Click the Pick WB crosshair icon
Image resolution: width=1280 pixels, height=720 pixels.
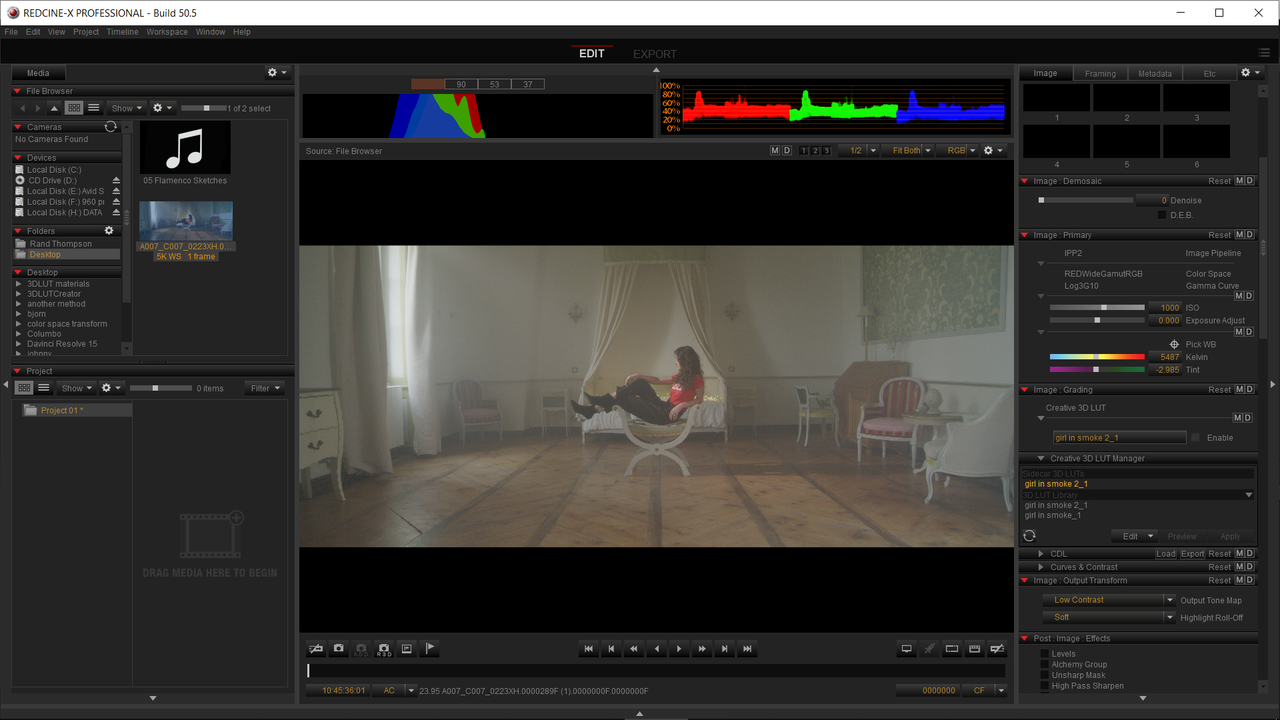[x=1174, y=344]
